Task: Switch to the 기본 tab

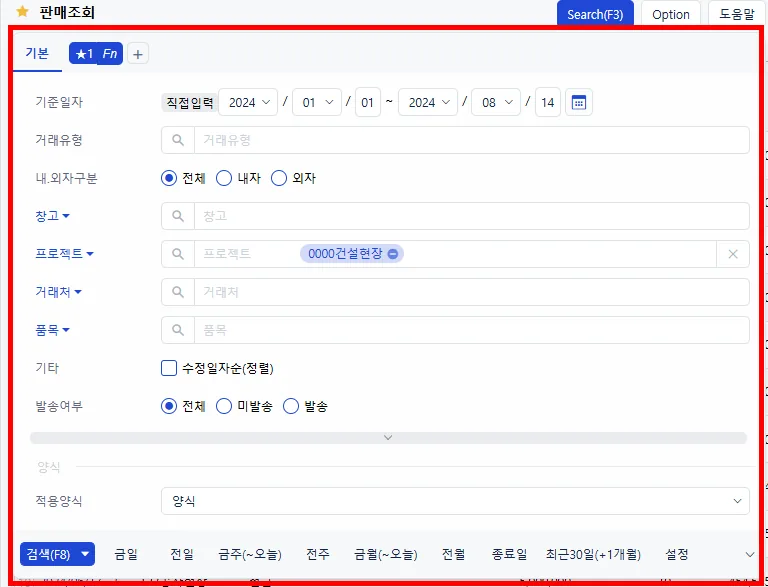Action: (x=37, y=53)
